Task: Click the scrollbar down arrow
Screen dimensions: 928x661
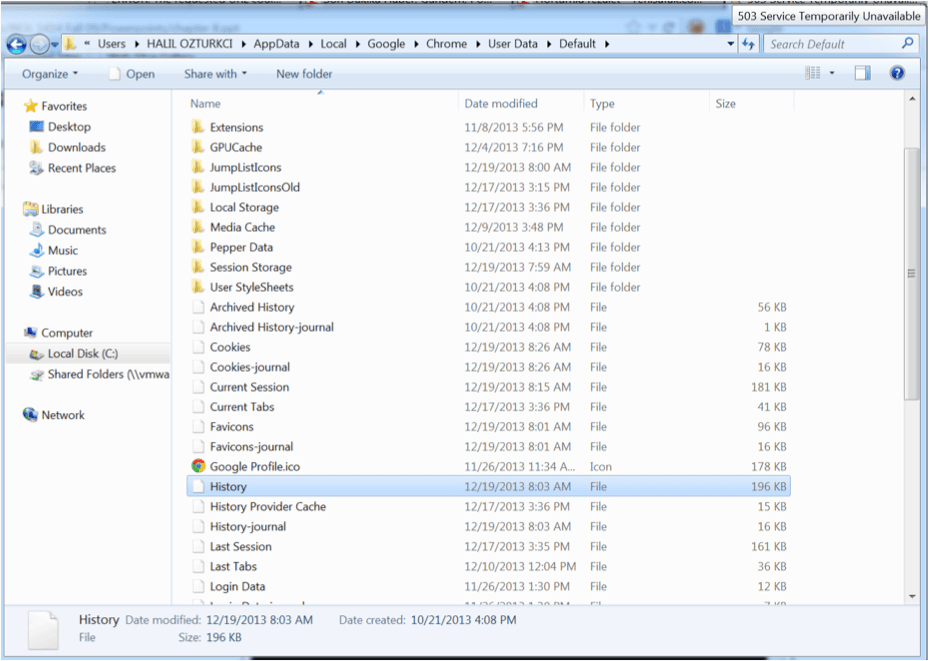Action: (x=911, y=596)
